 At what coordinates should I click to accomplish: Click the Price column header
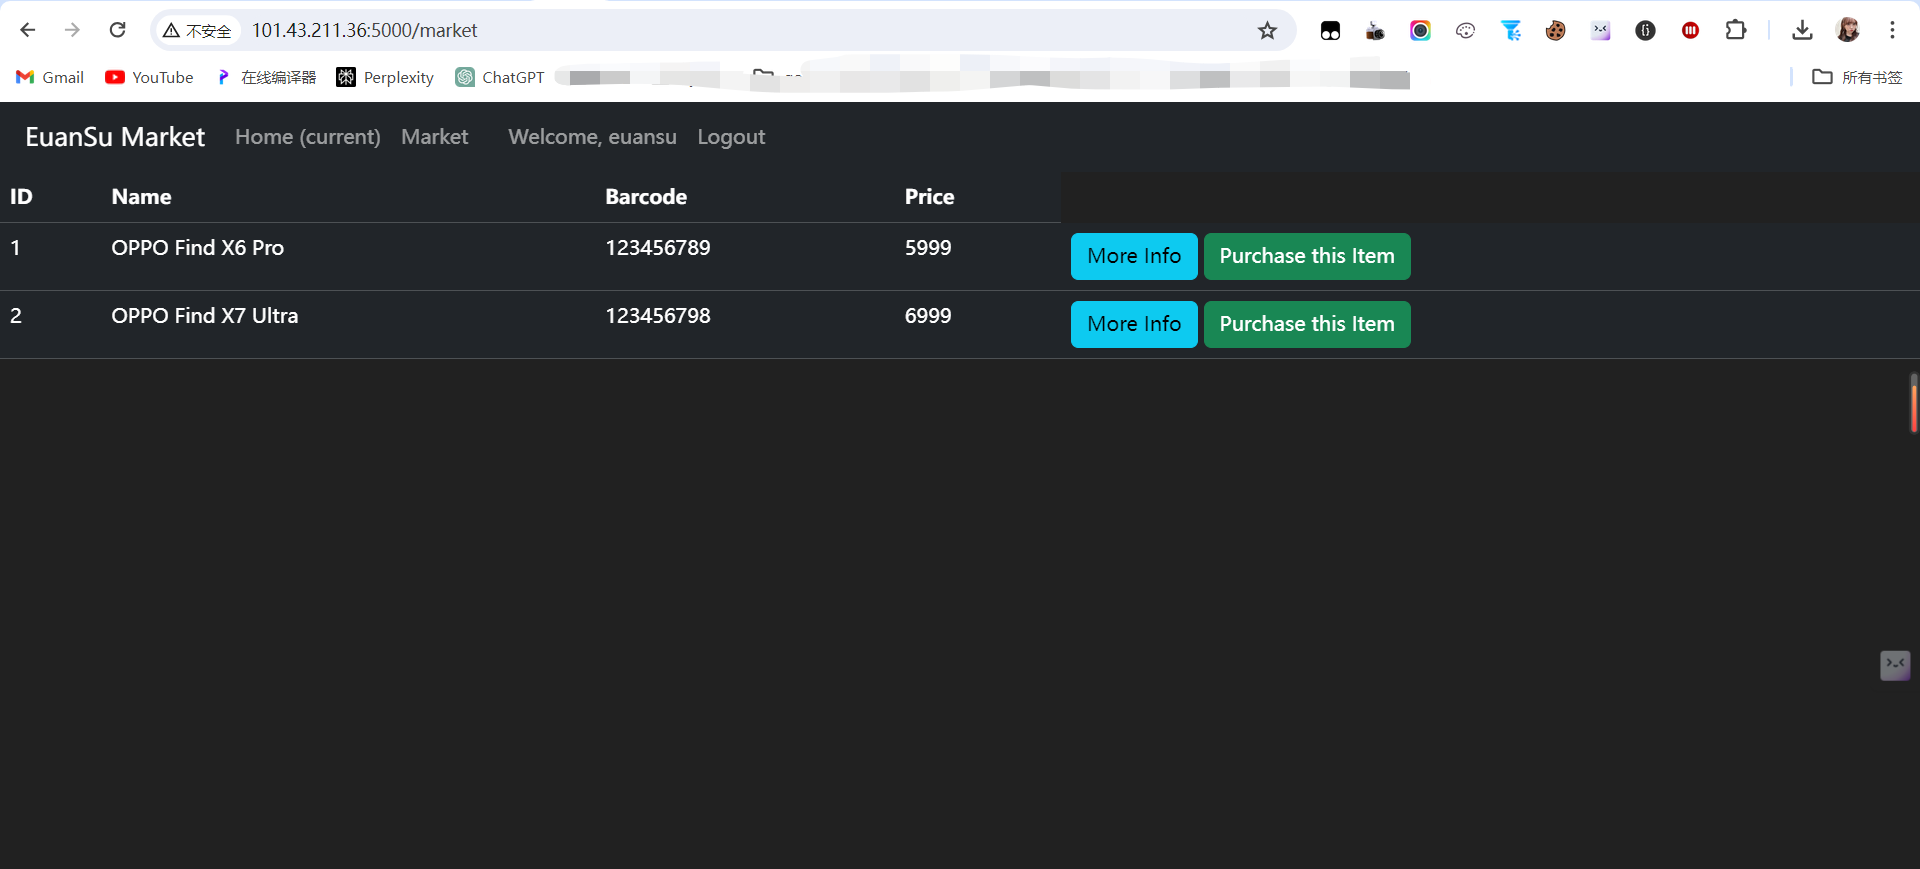pos(929,197)
